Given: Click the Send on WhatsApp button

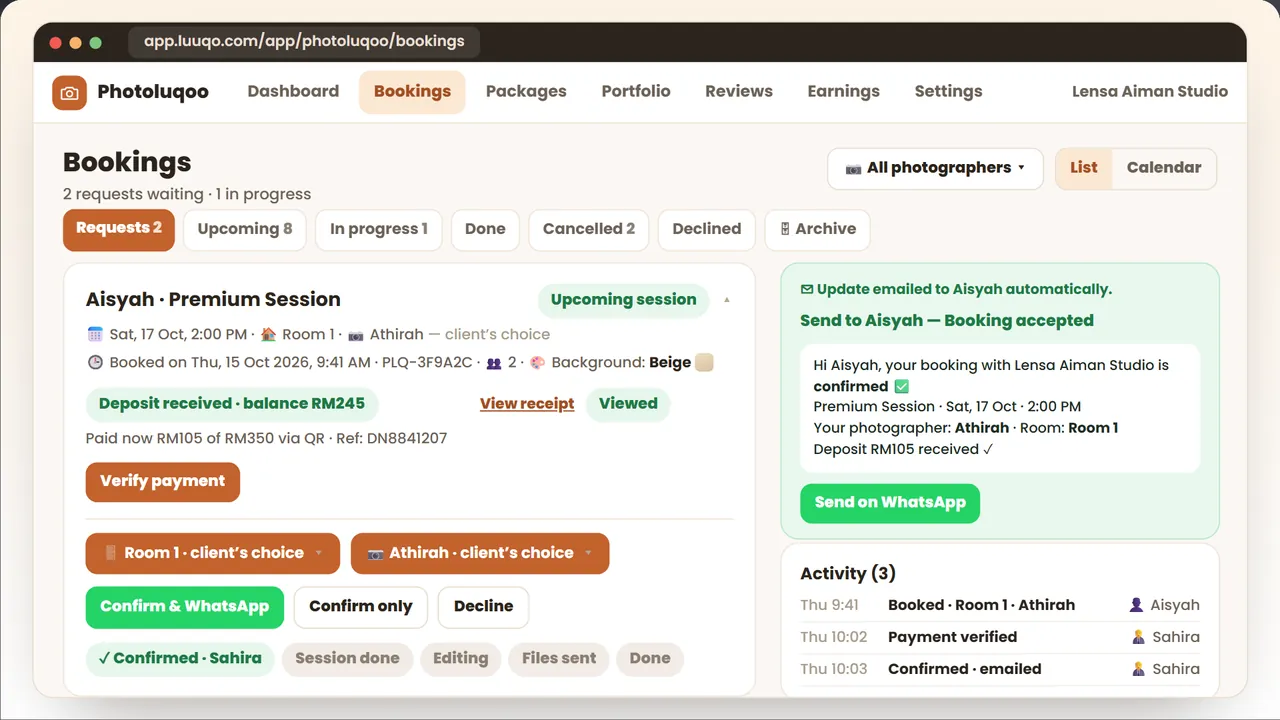Looking at the screenshot, I should pyautogui.click(x=890, y=503).
